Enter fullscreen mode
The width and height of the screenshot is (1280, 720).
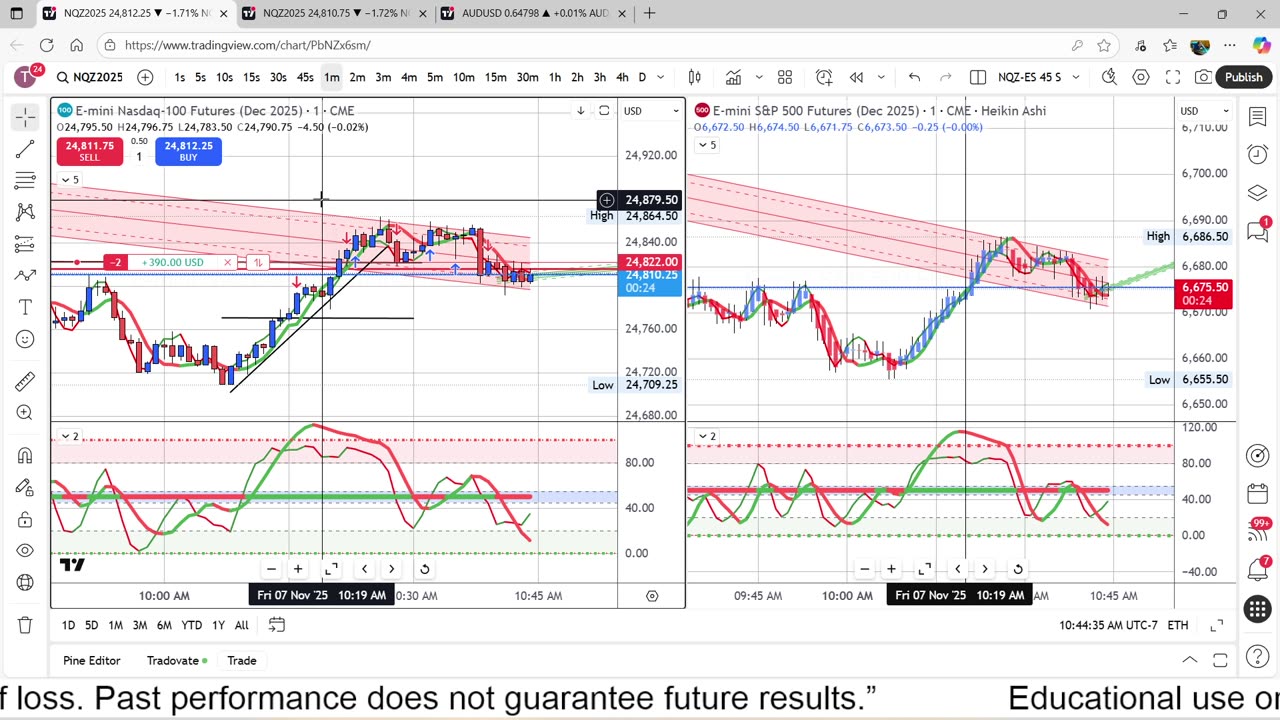click(1173, 77)
